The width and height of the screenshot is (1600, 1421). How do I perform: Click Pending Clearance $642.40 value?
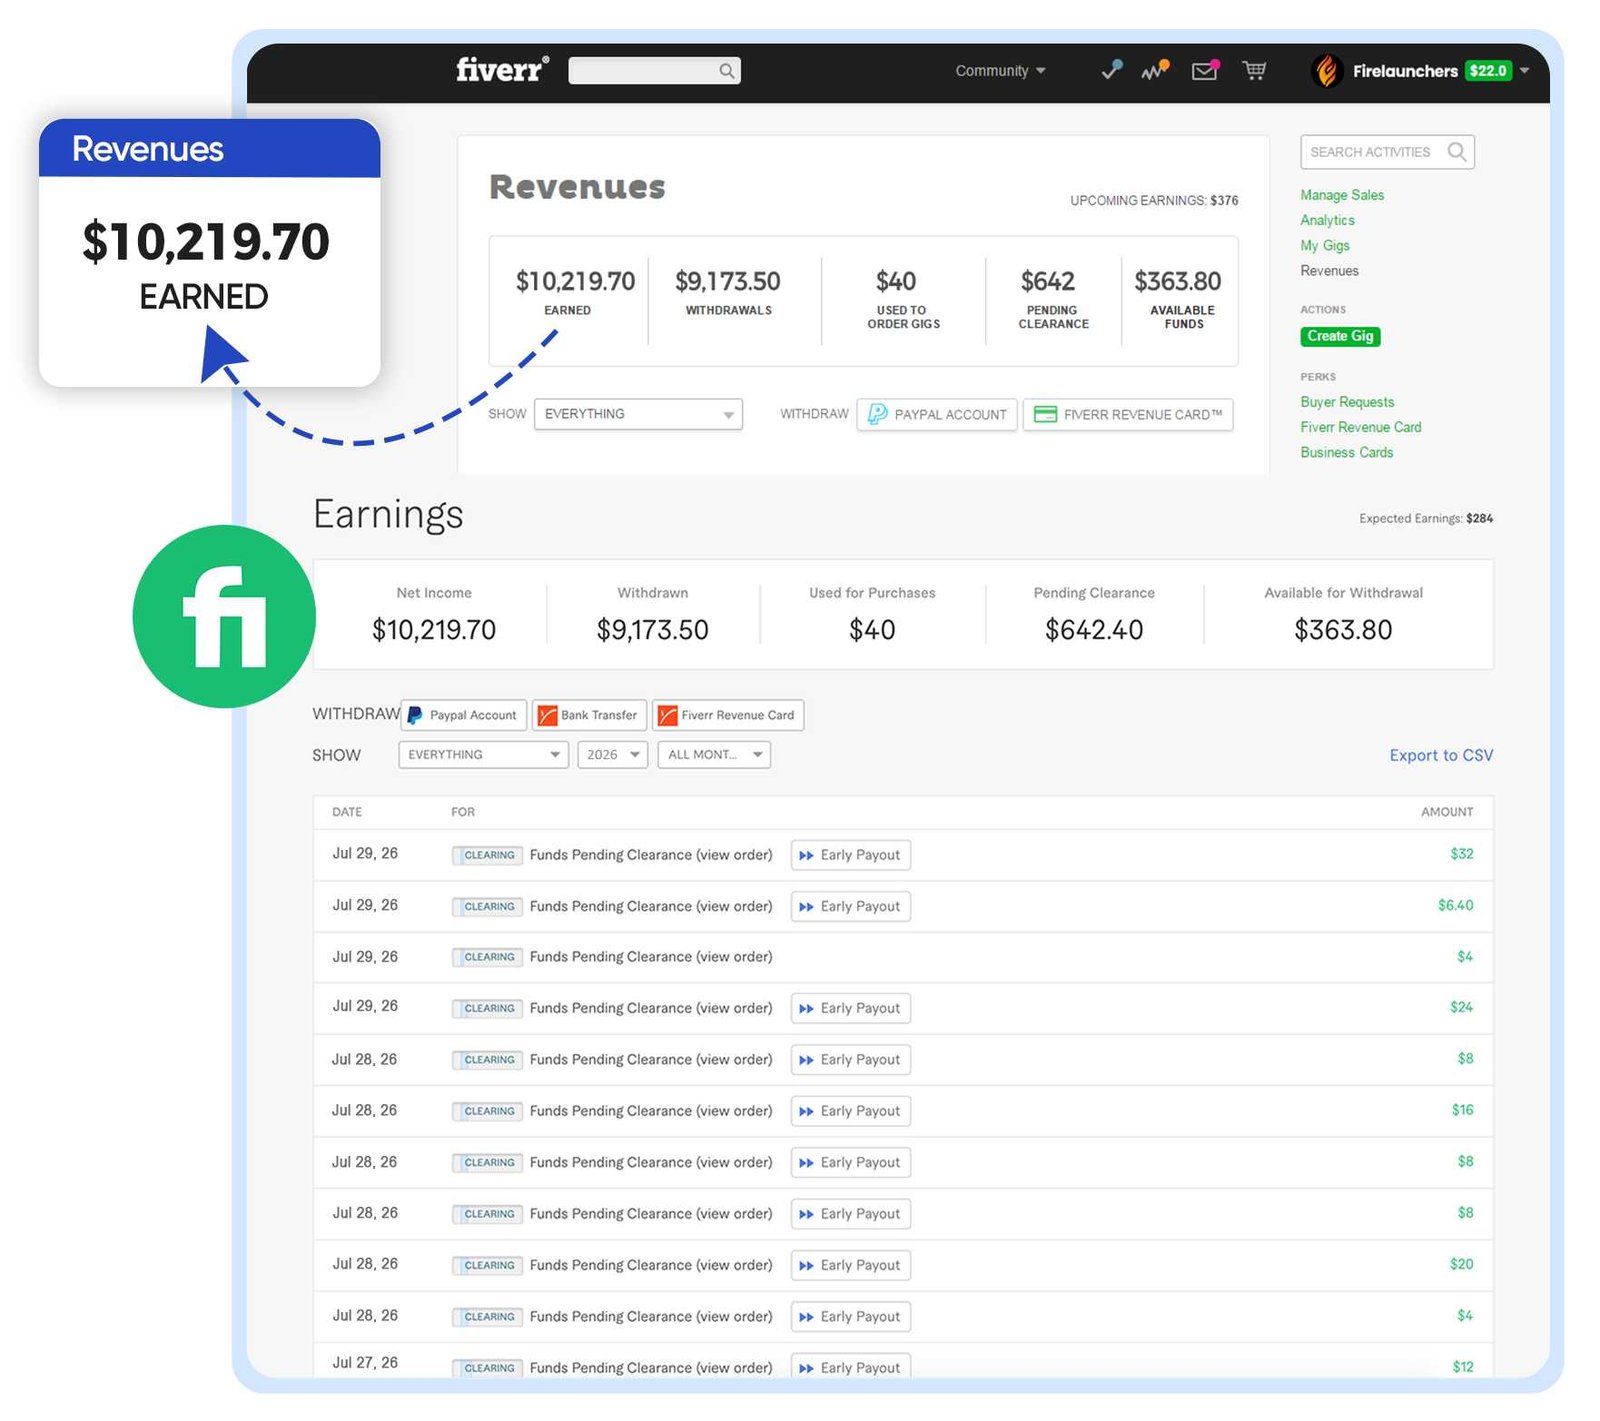click(1094, 630)
